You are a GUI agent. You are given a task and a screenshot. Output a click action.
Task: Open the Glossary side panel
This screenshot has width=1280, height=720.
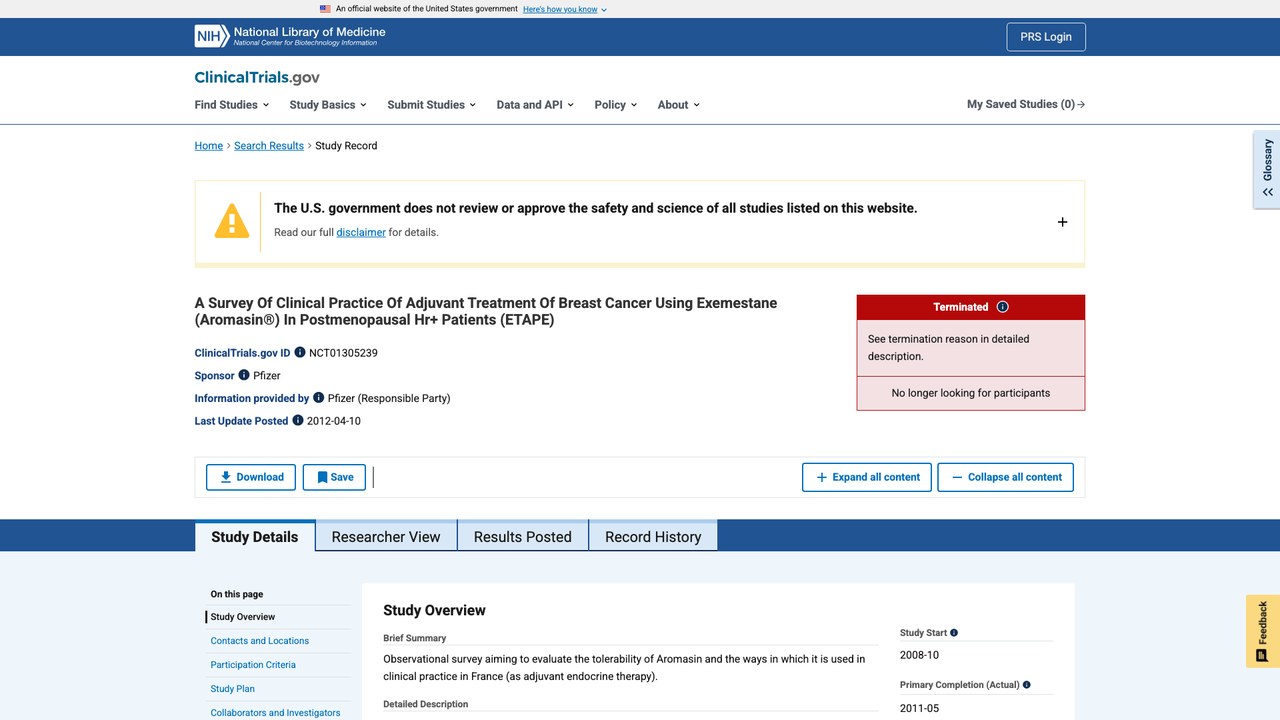tap(1267, 169)
